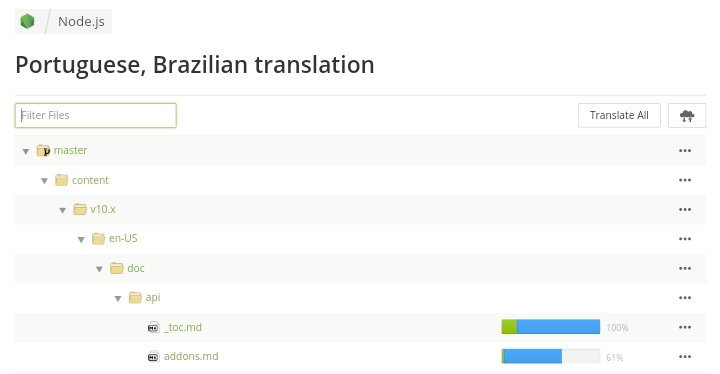Collapse the doc folder arrow

pos(99,269)
